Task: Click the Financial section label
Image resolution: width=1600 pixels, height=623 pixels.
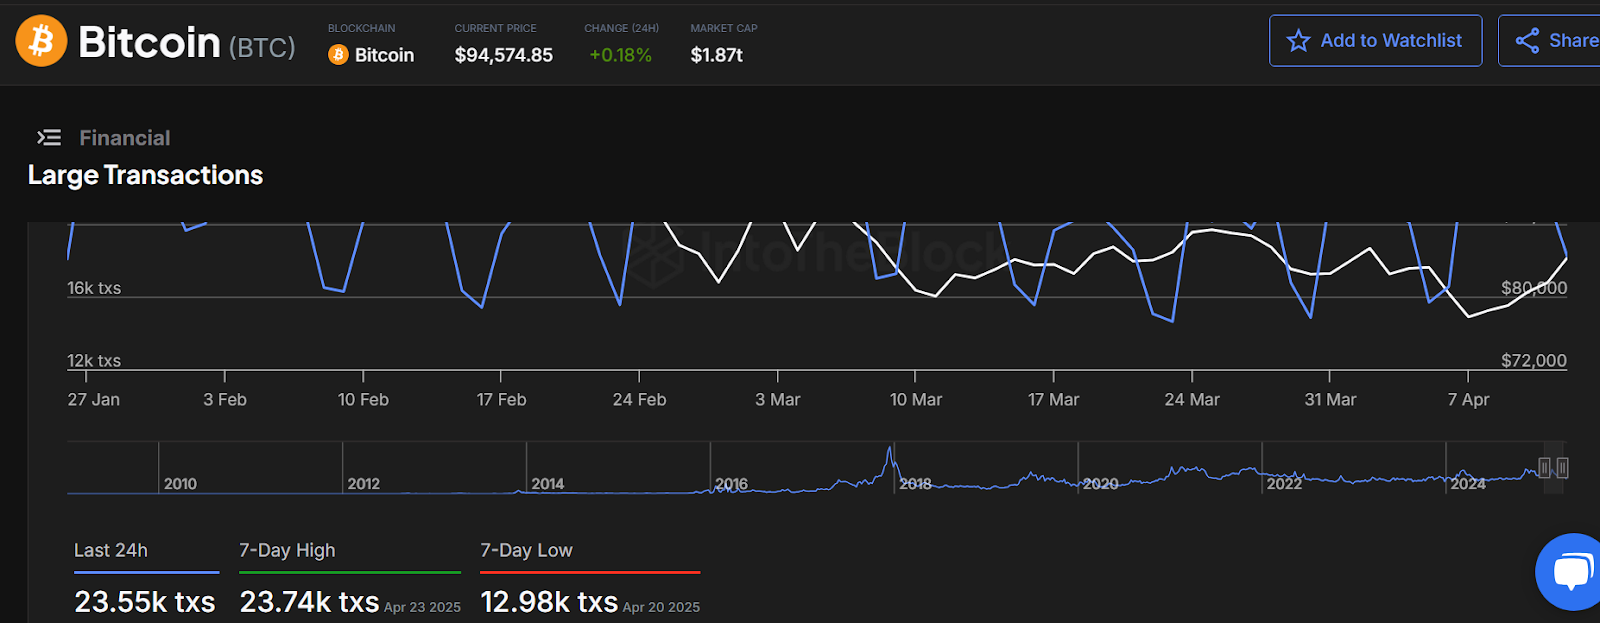Action: click(125, 138)
